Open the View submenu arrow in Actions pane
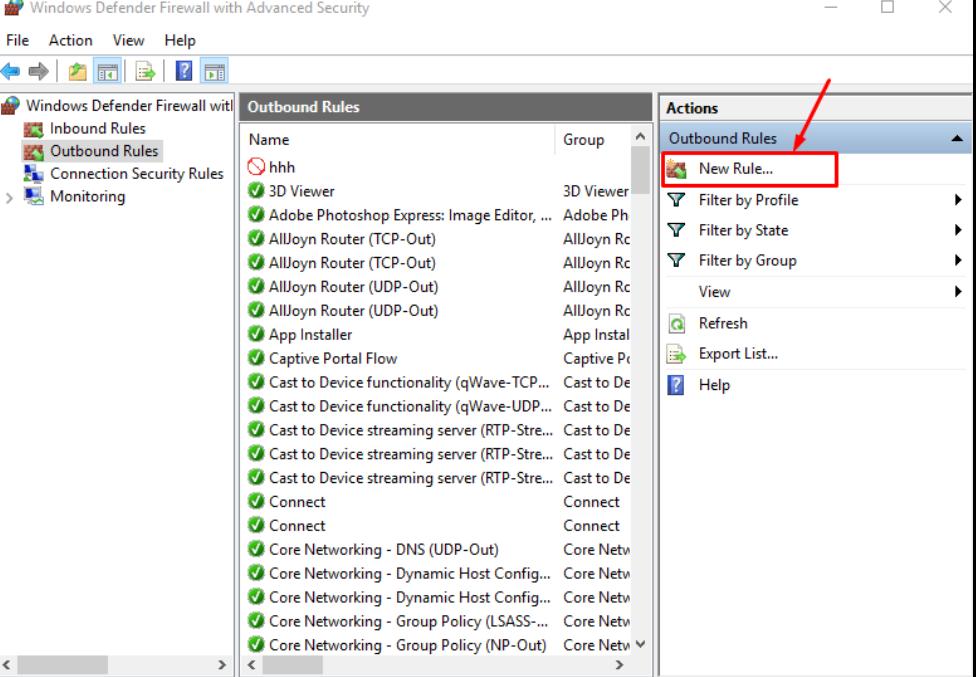Image resolution: width=976 pixels, height=677 pixels. pos(959,291)
